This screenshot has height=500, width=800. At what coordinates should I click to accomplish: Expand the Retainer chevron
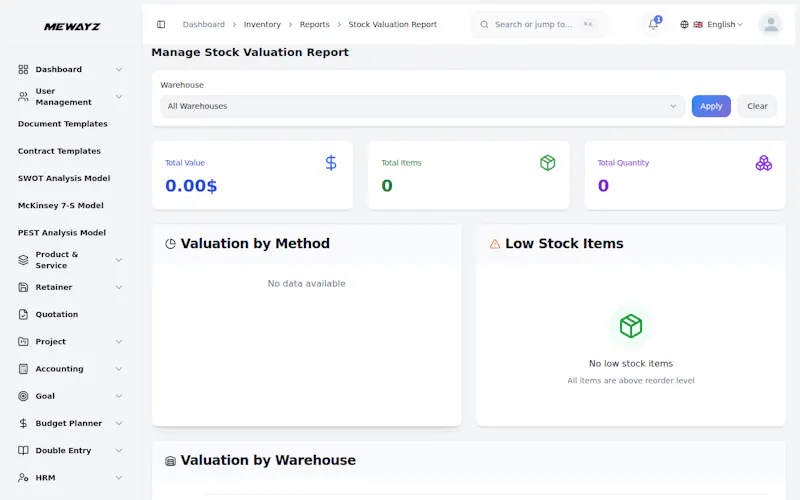(x=118, y=287)
